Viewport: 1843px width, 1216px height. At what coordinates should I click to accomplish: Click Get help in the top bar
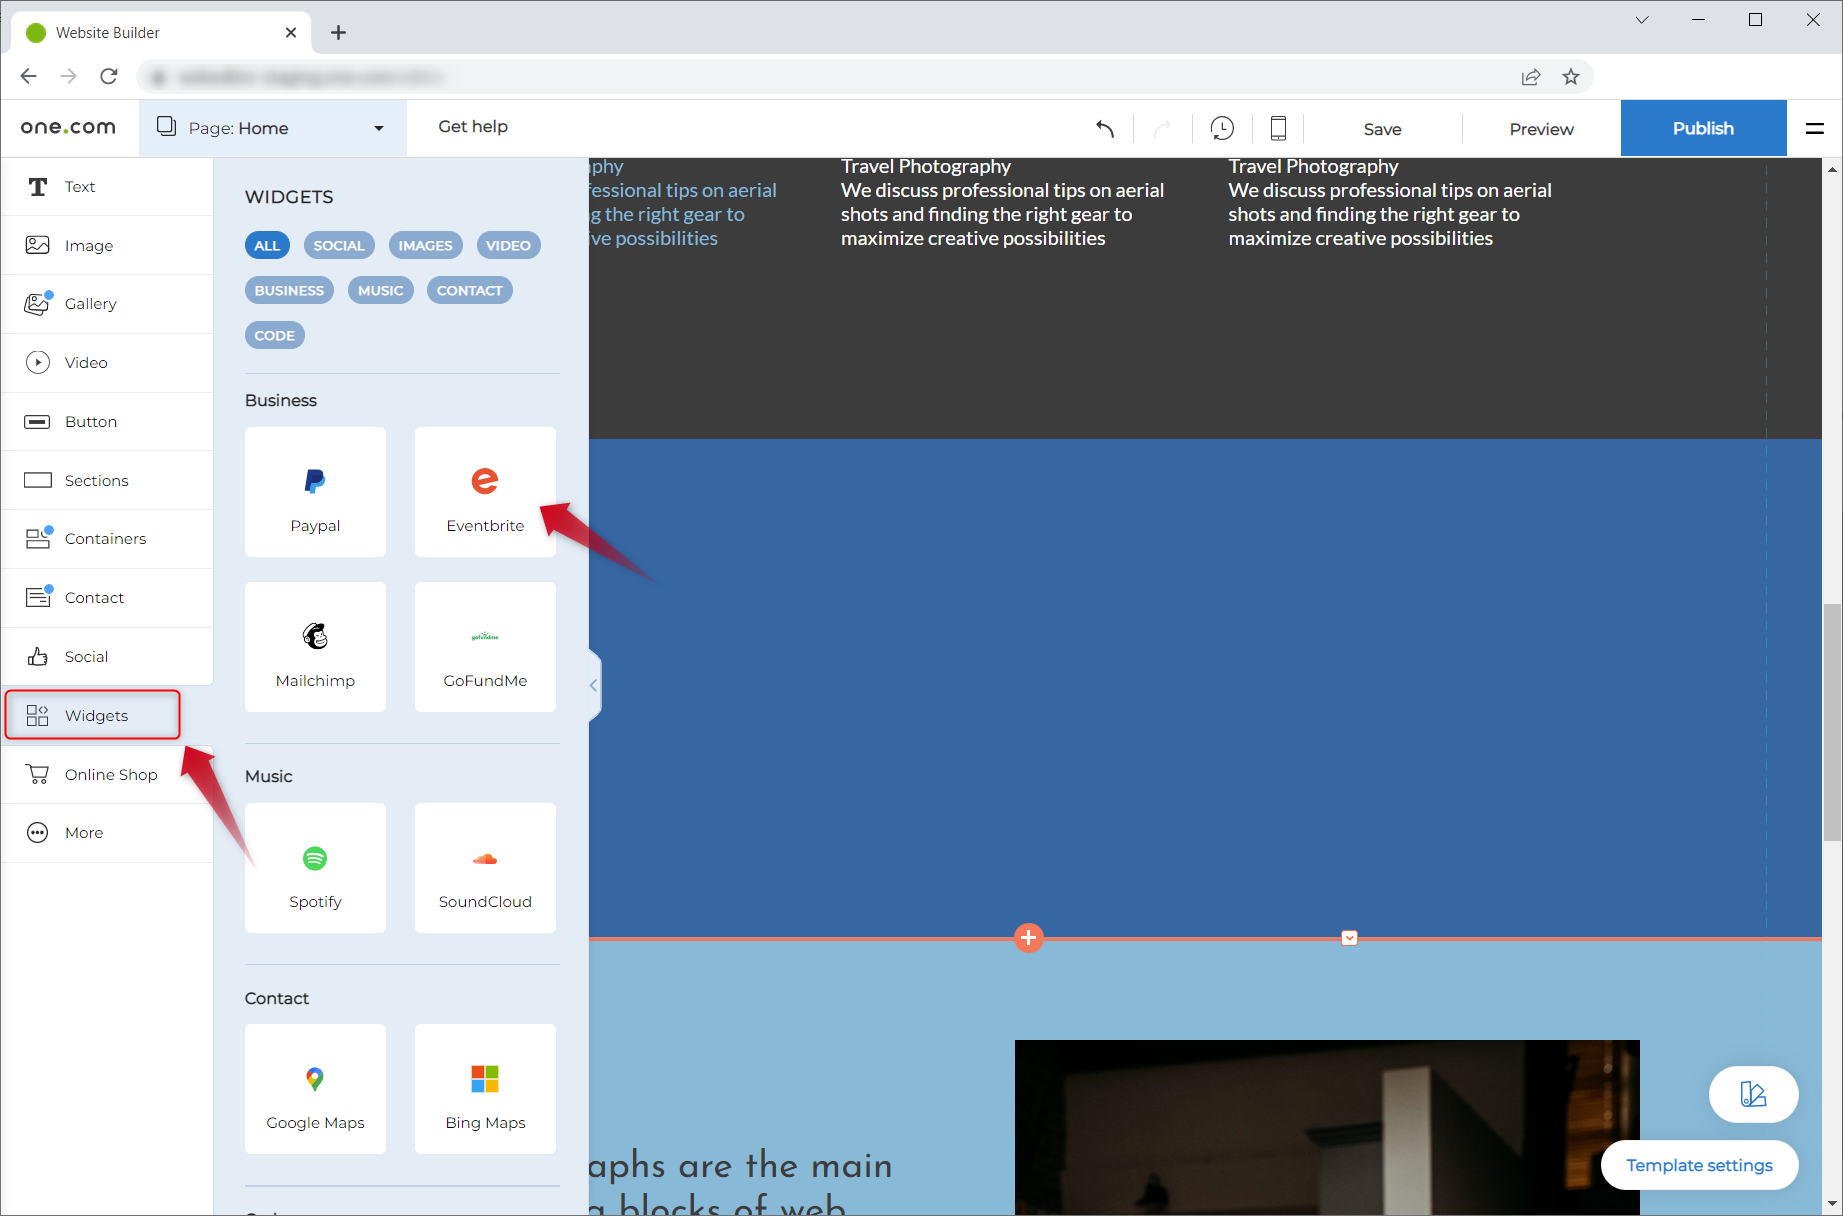473,126
